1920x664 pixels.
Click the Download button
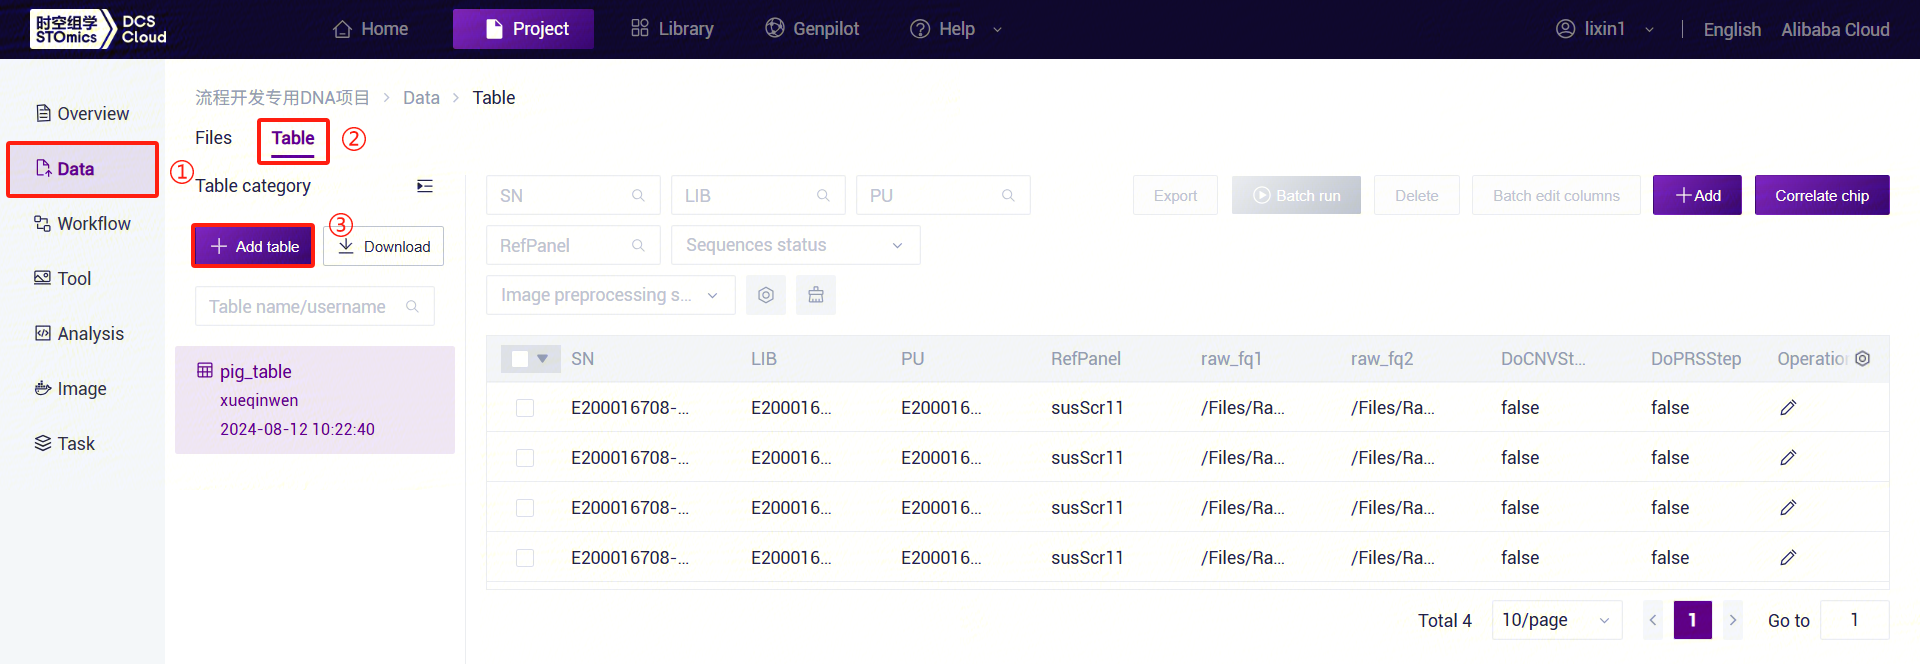383,246
